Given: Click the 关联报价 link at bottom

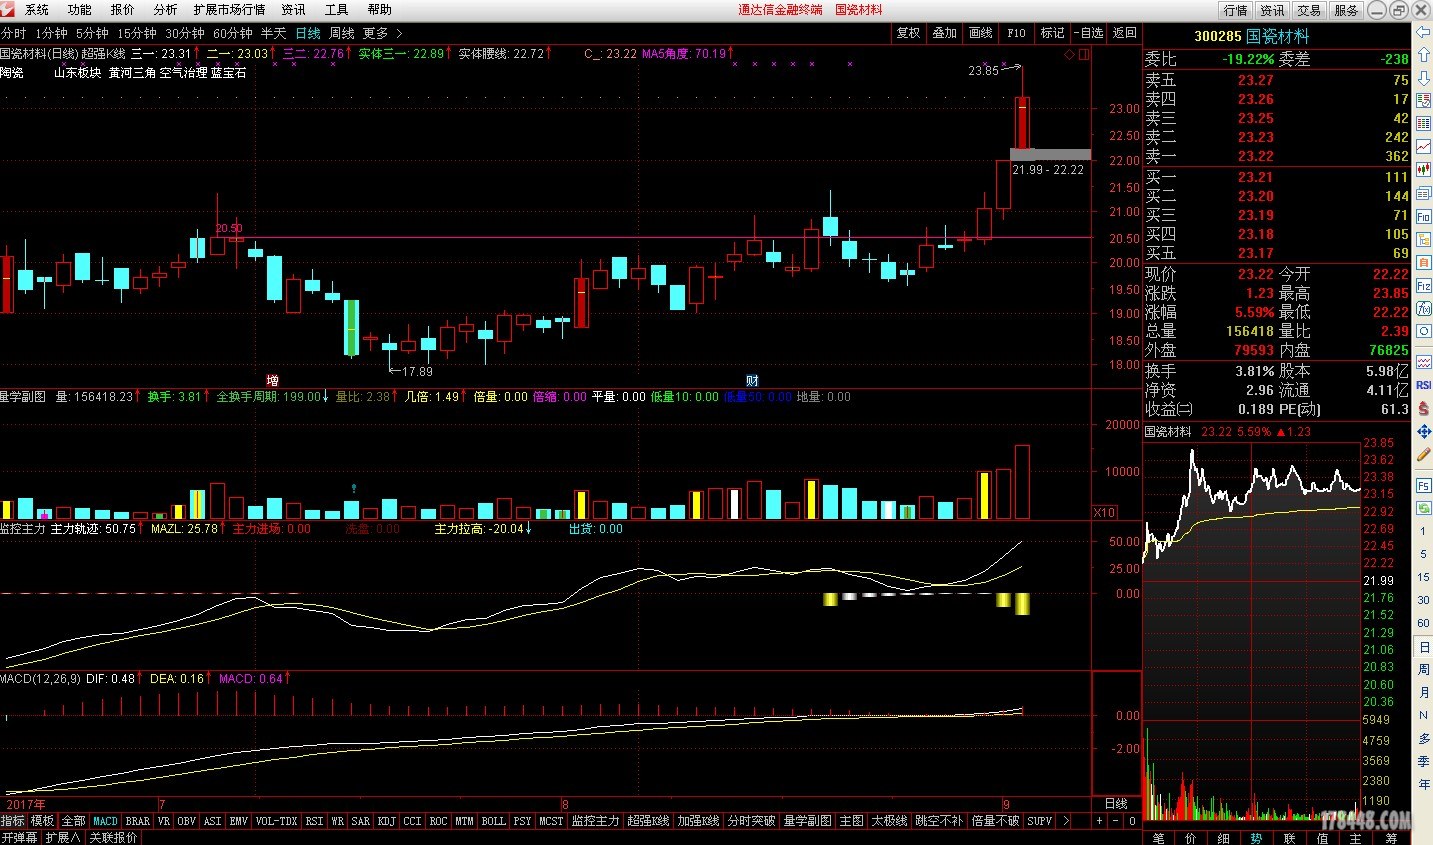Looking at the screenshot, I should click(x=113, y=838).
